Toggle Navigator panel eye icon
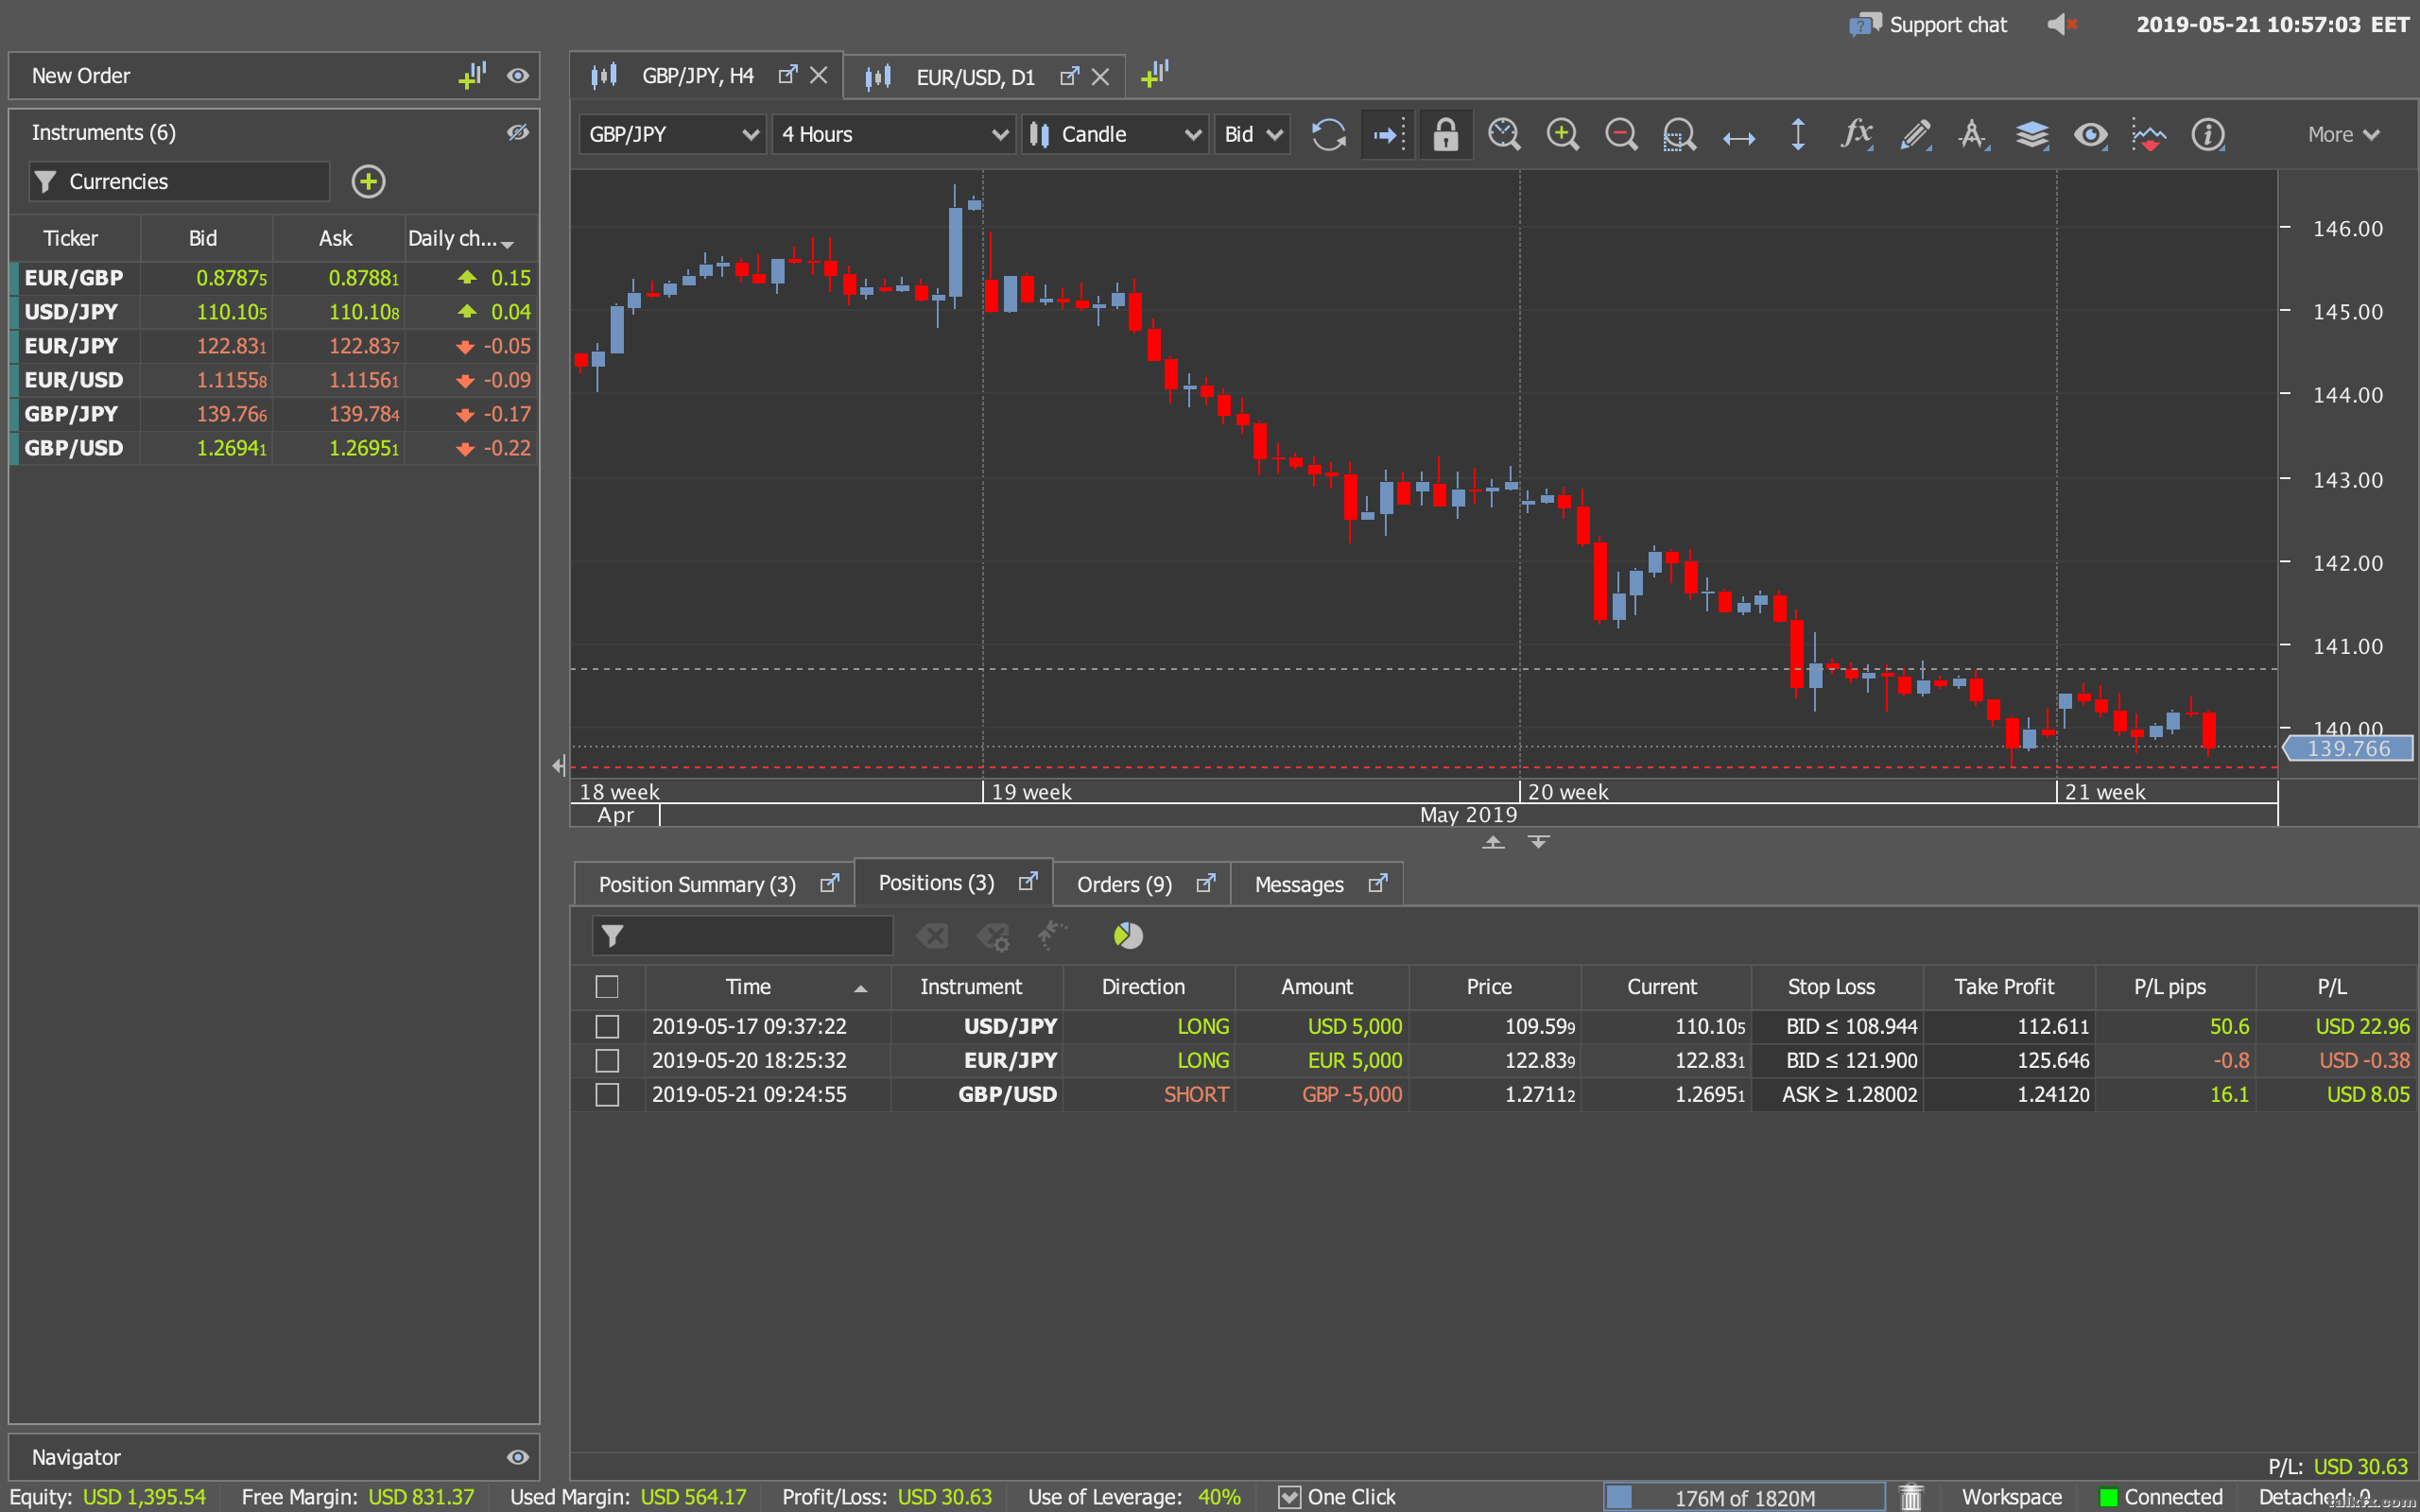 517,1457
